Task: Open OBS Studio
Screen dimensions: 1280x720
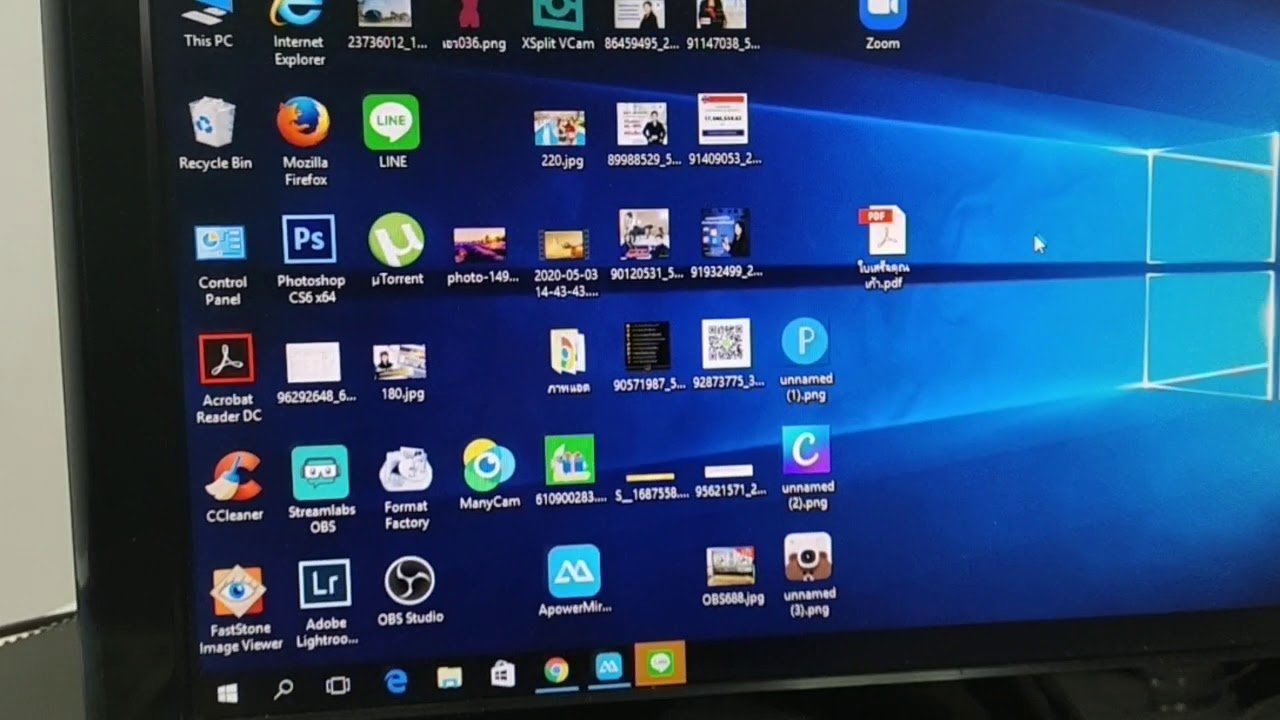Action: (x=410, y=591)
